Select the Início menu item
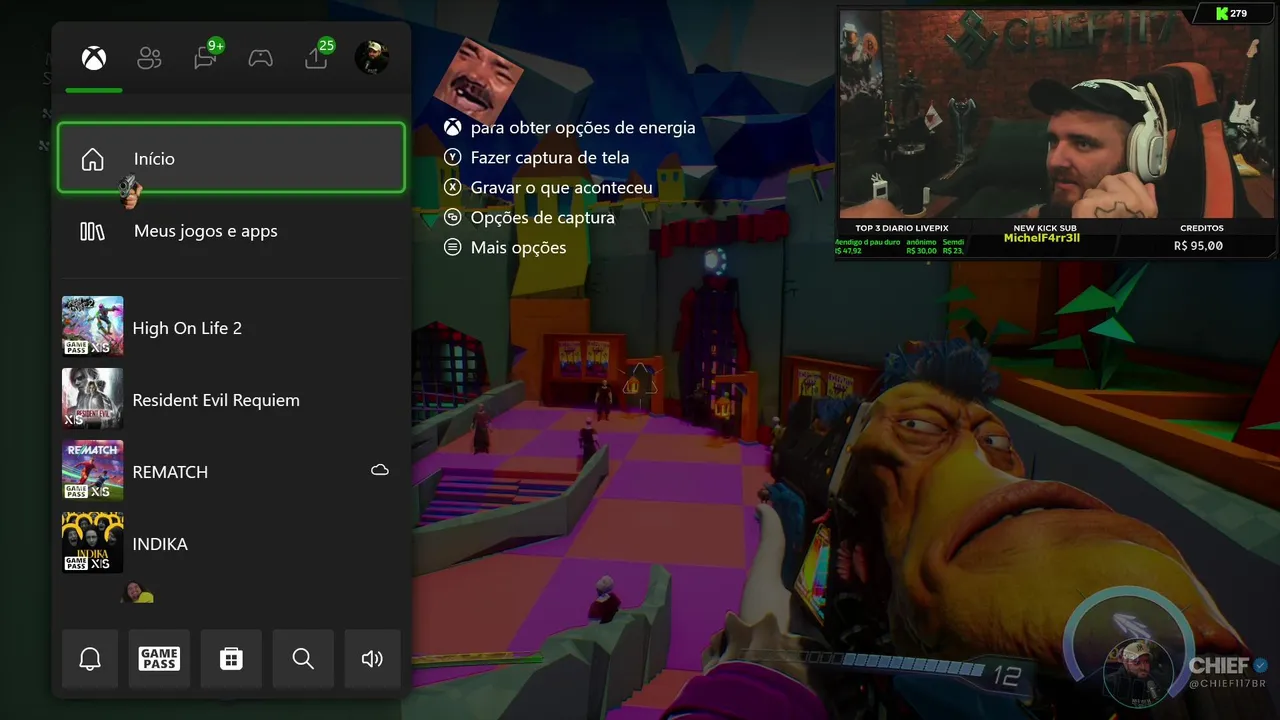This screenshot has height=720, width=1280. 231,158
